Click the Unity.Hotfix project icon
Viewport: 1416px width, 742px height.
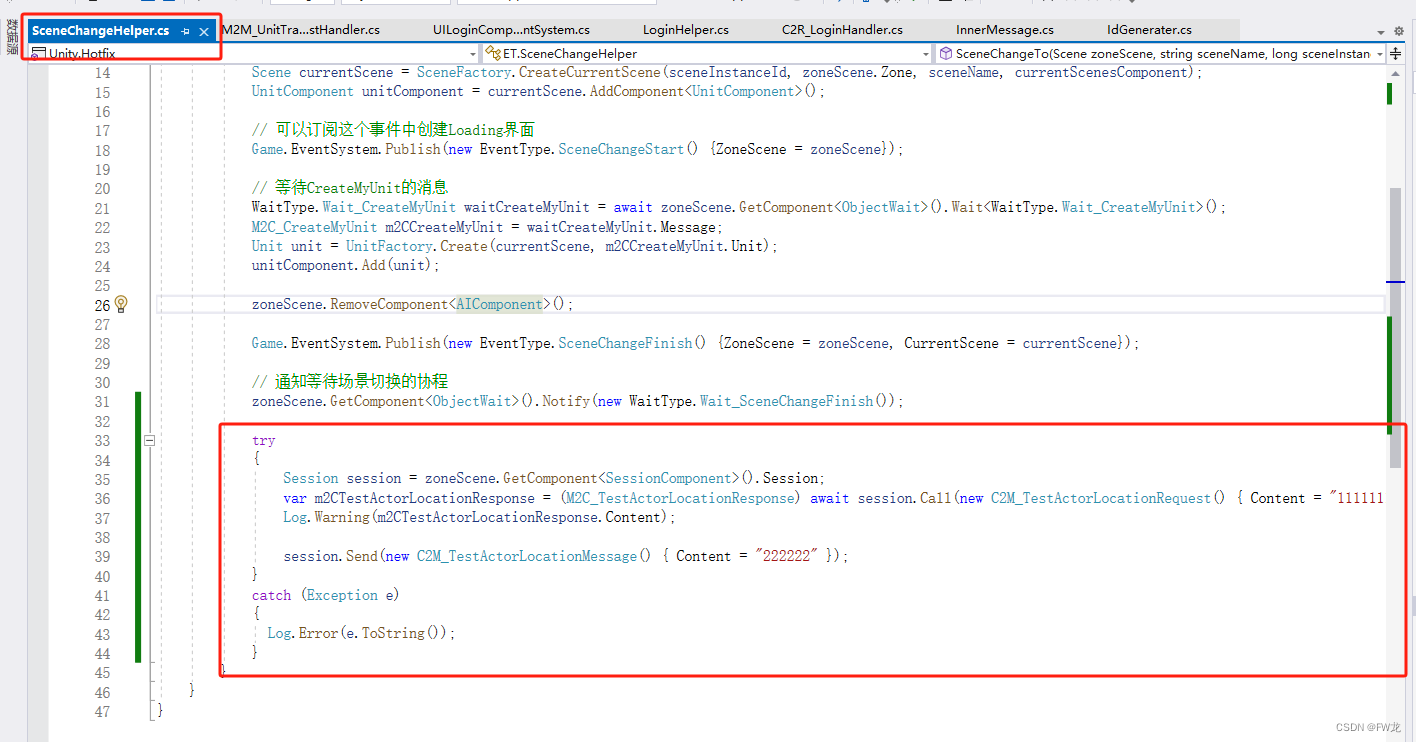coord(37,53)
